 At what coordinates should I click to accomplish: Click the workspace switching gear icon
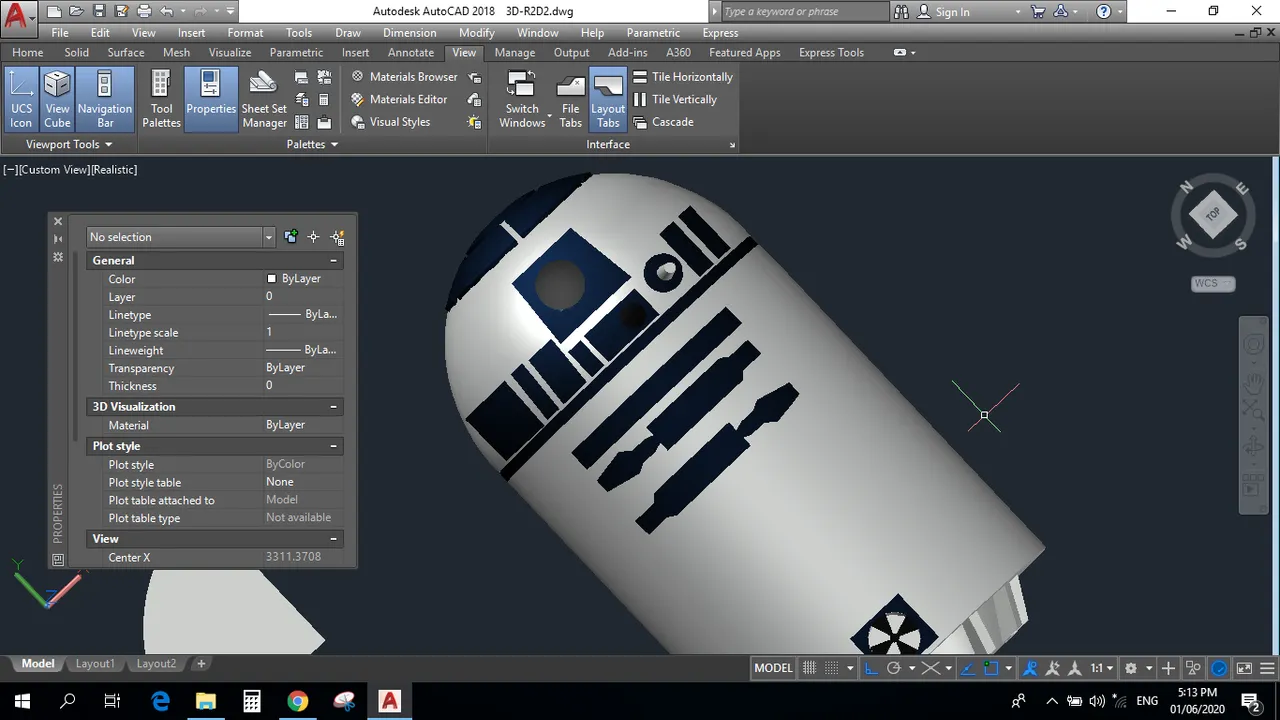click(x=1131, y=668)
